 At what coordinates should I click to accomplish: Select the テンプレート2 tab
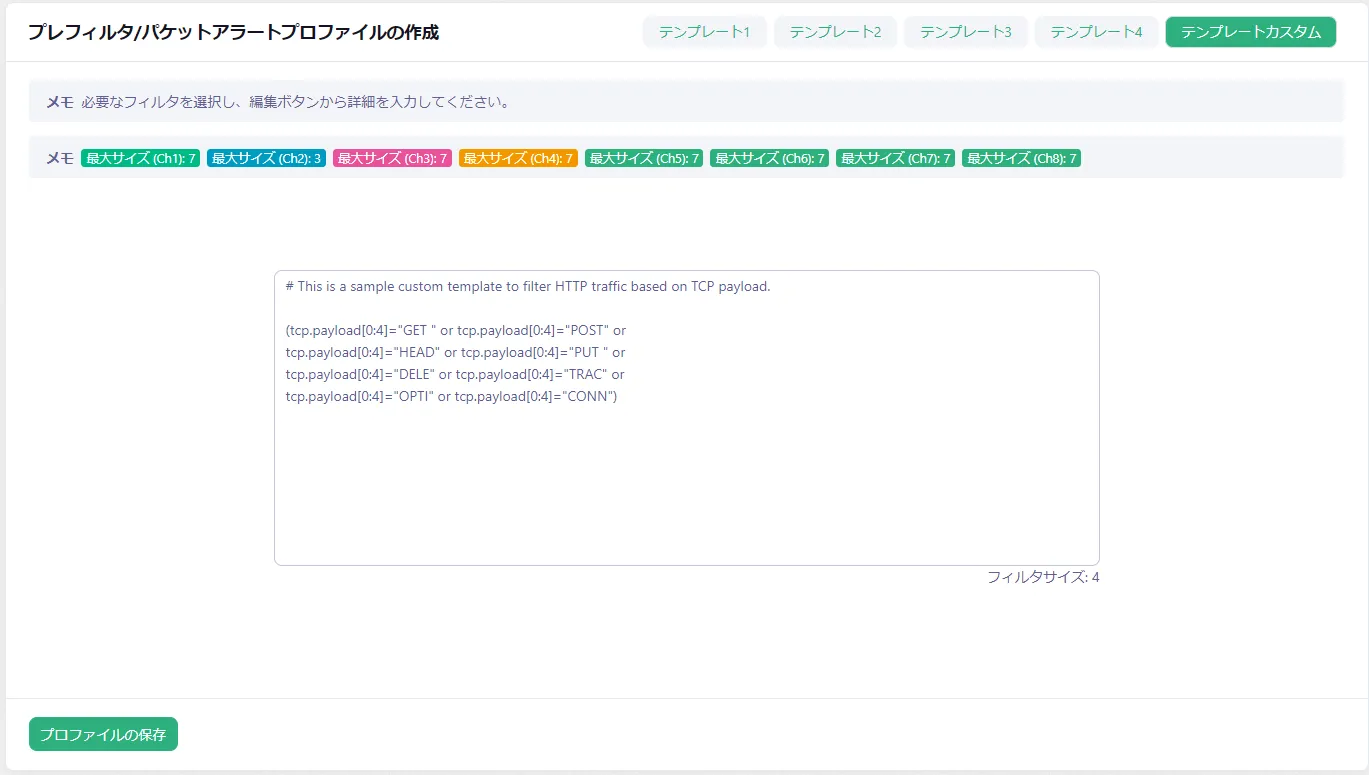coord(835,32)
